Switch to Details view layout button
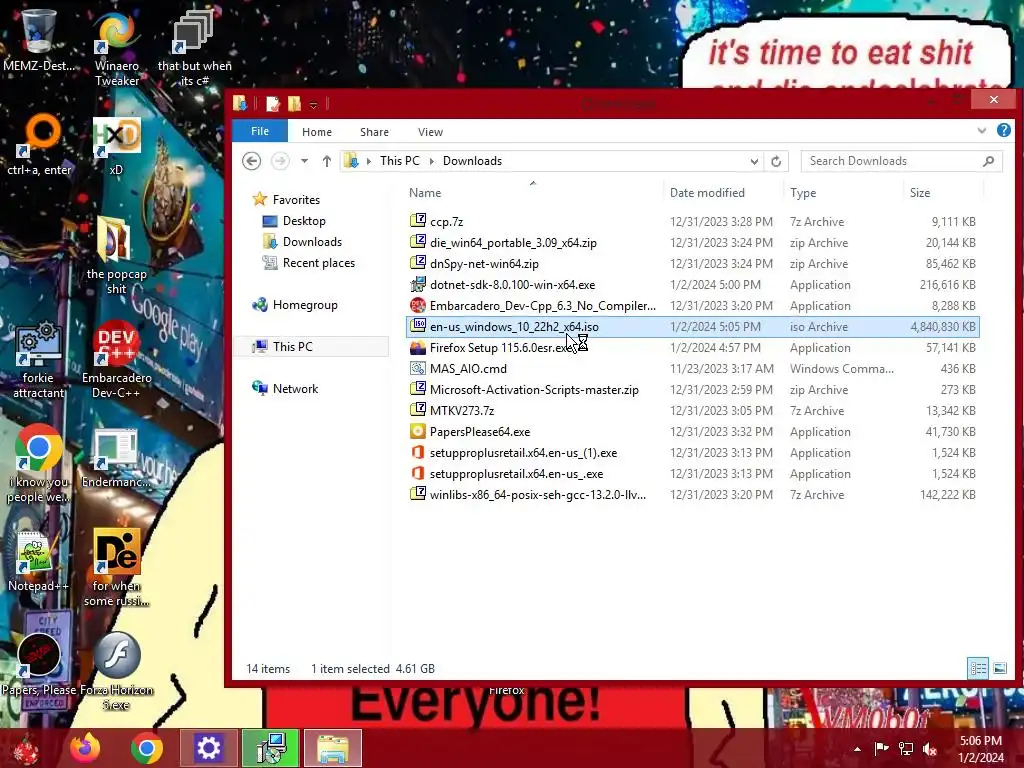Image resolution: width=1024 pixels, height=768 pixels. [x=978, y=668]
